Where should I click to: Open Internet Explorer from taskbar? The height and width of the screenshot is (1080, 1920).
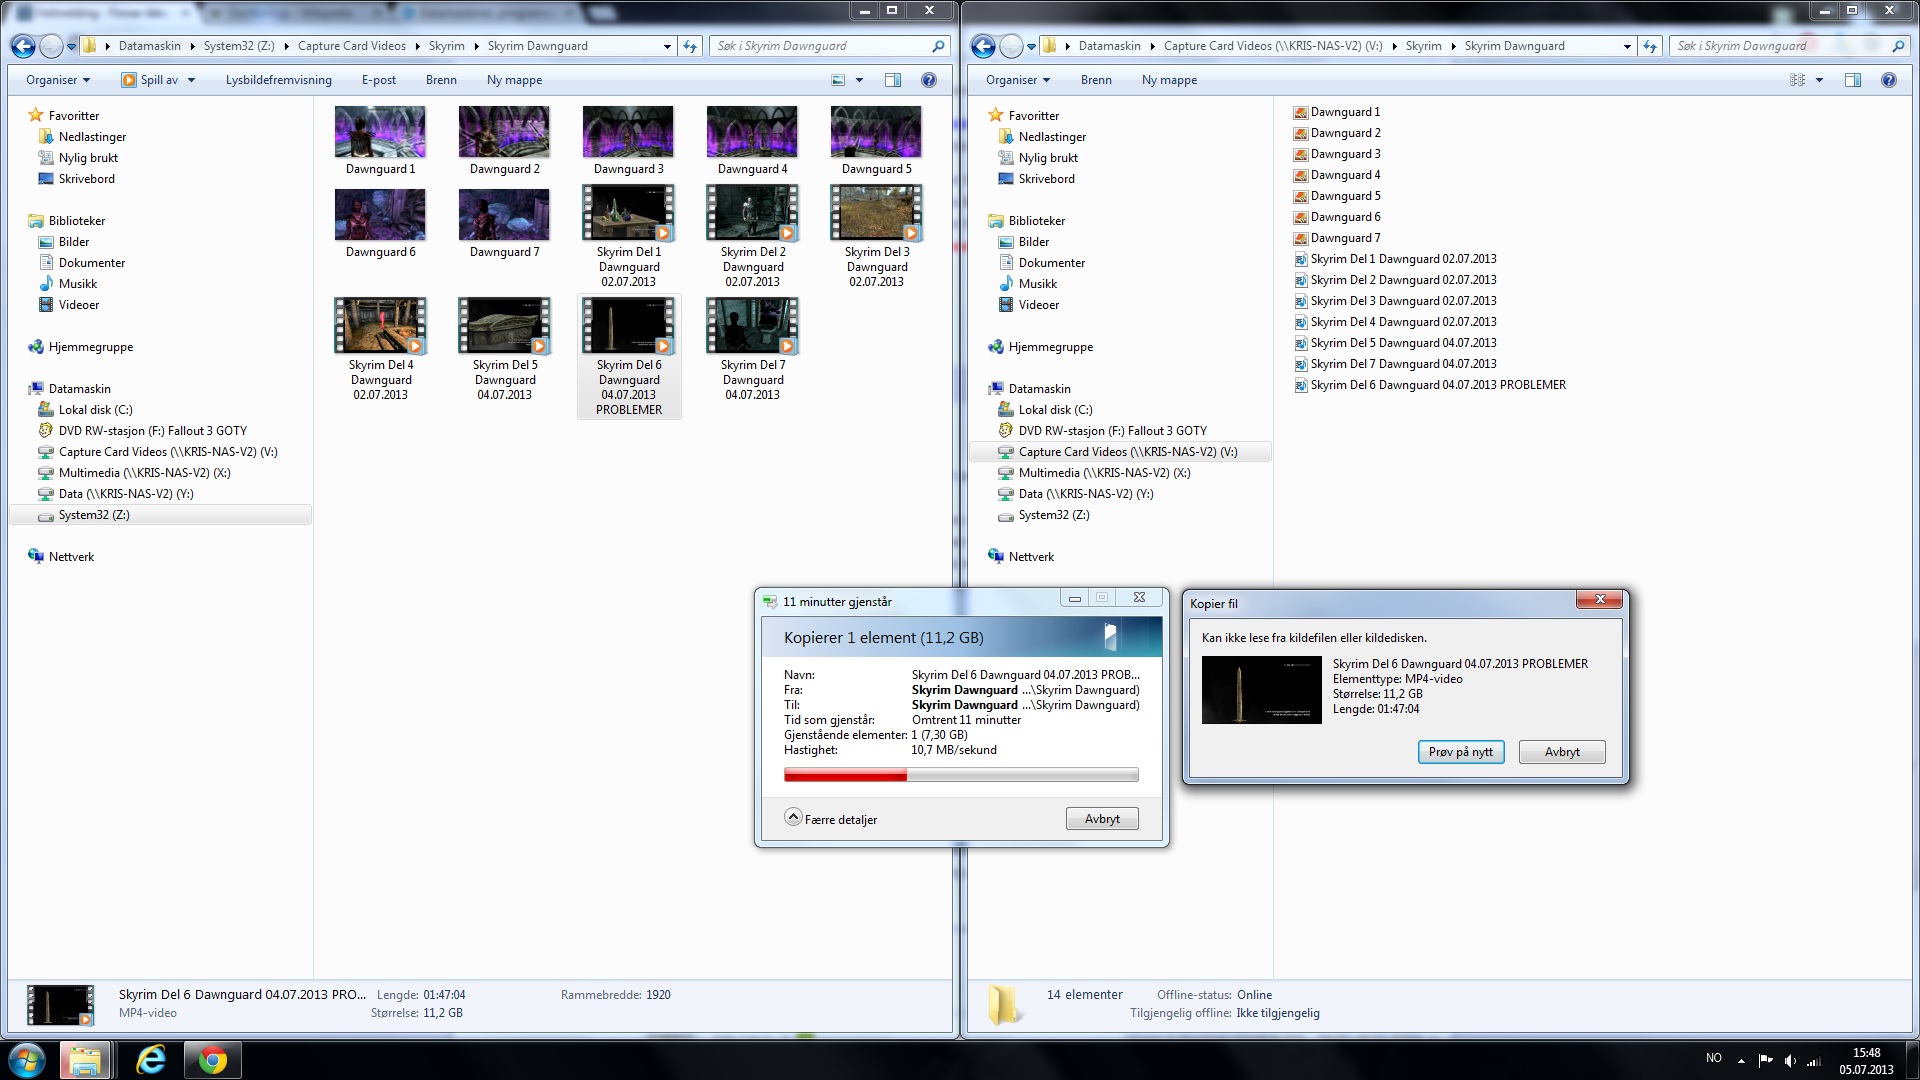(151, 1060)
